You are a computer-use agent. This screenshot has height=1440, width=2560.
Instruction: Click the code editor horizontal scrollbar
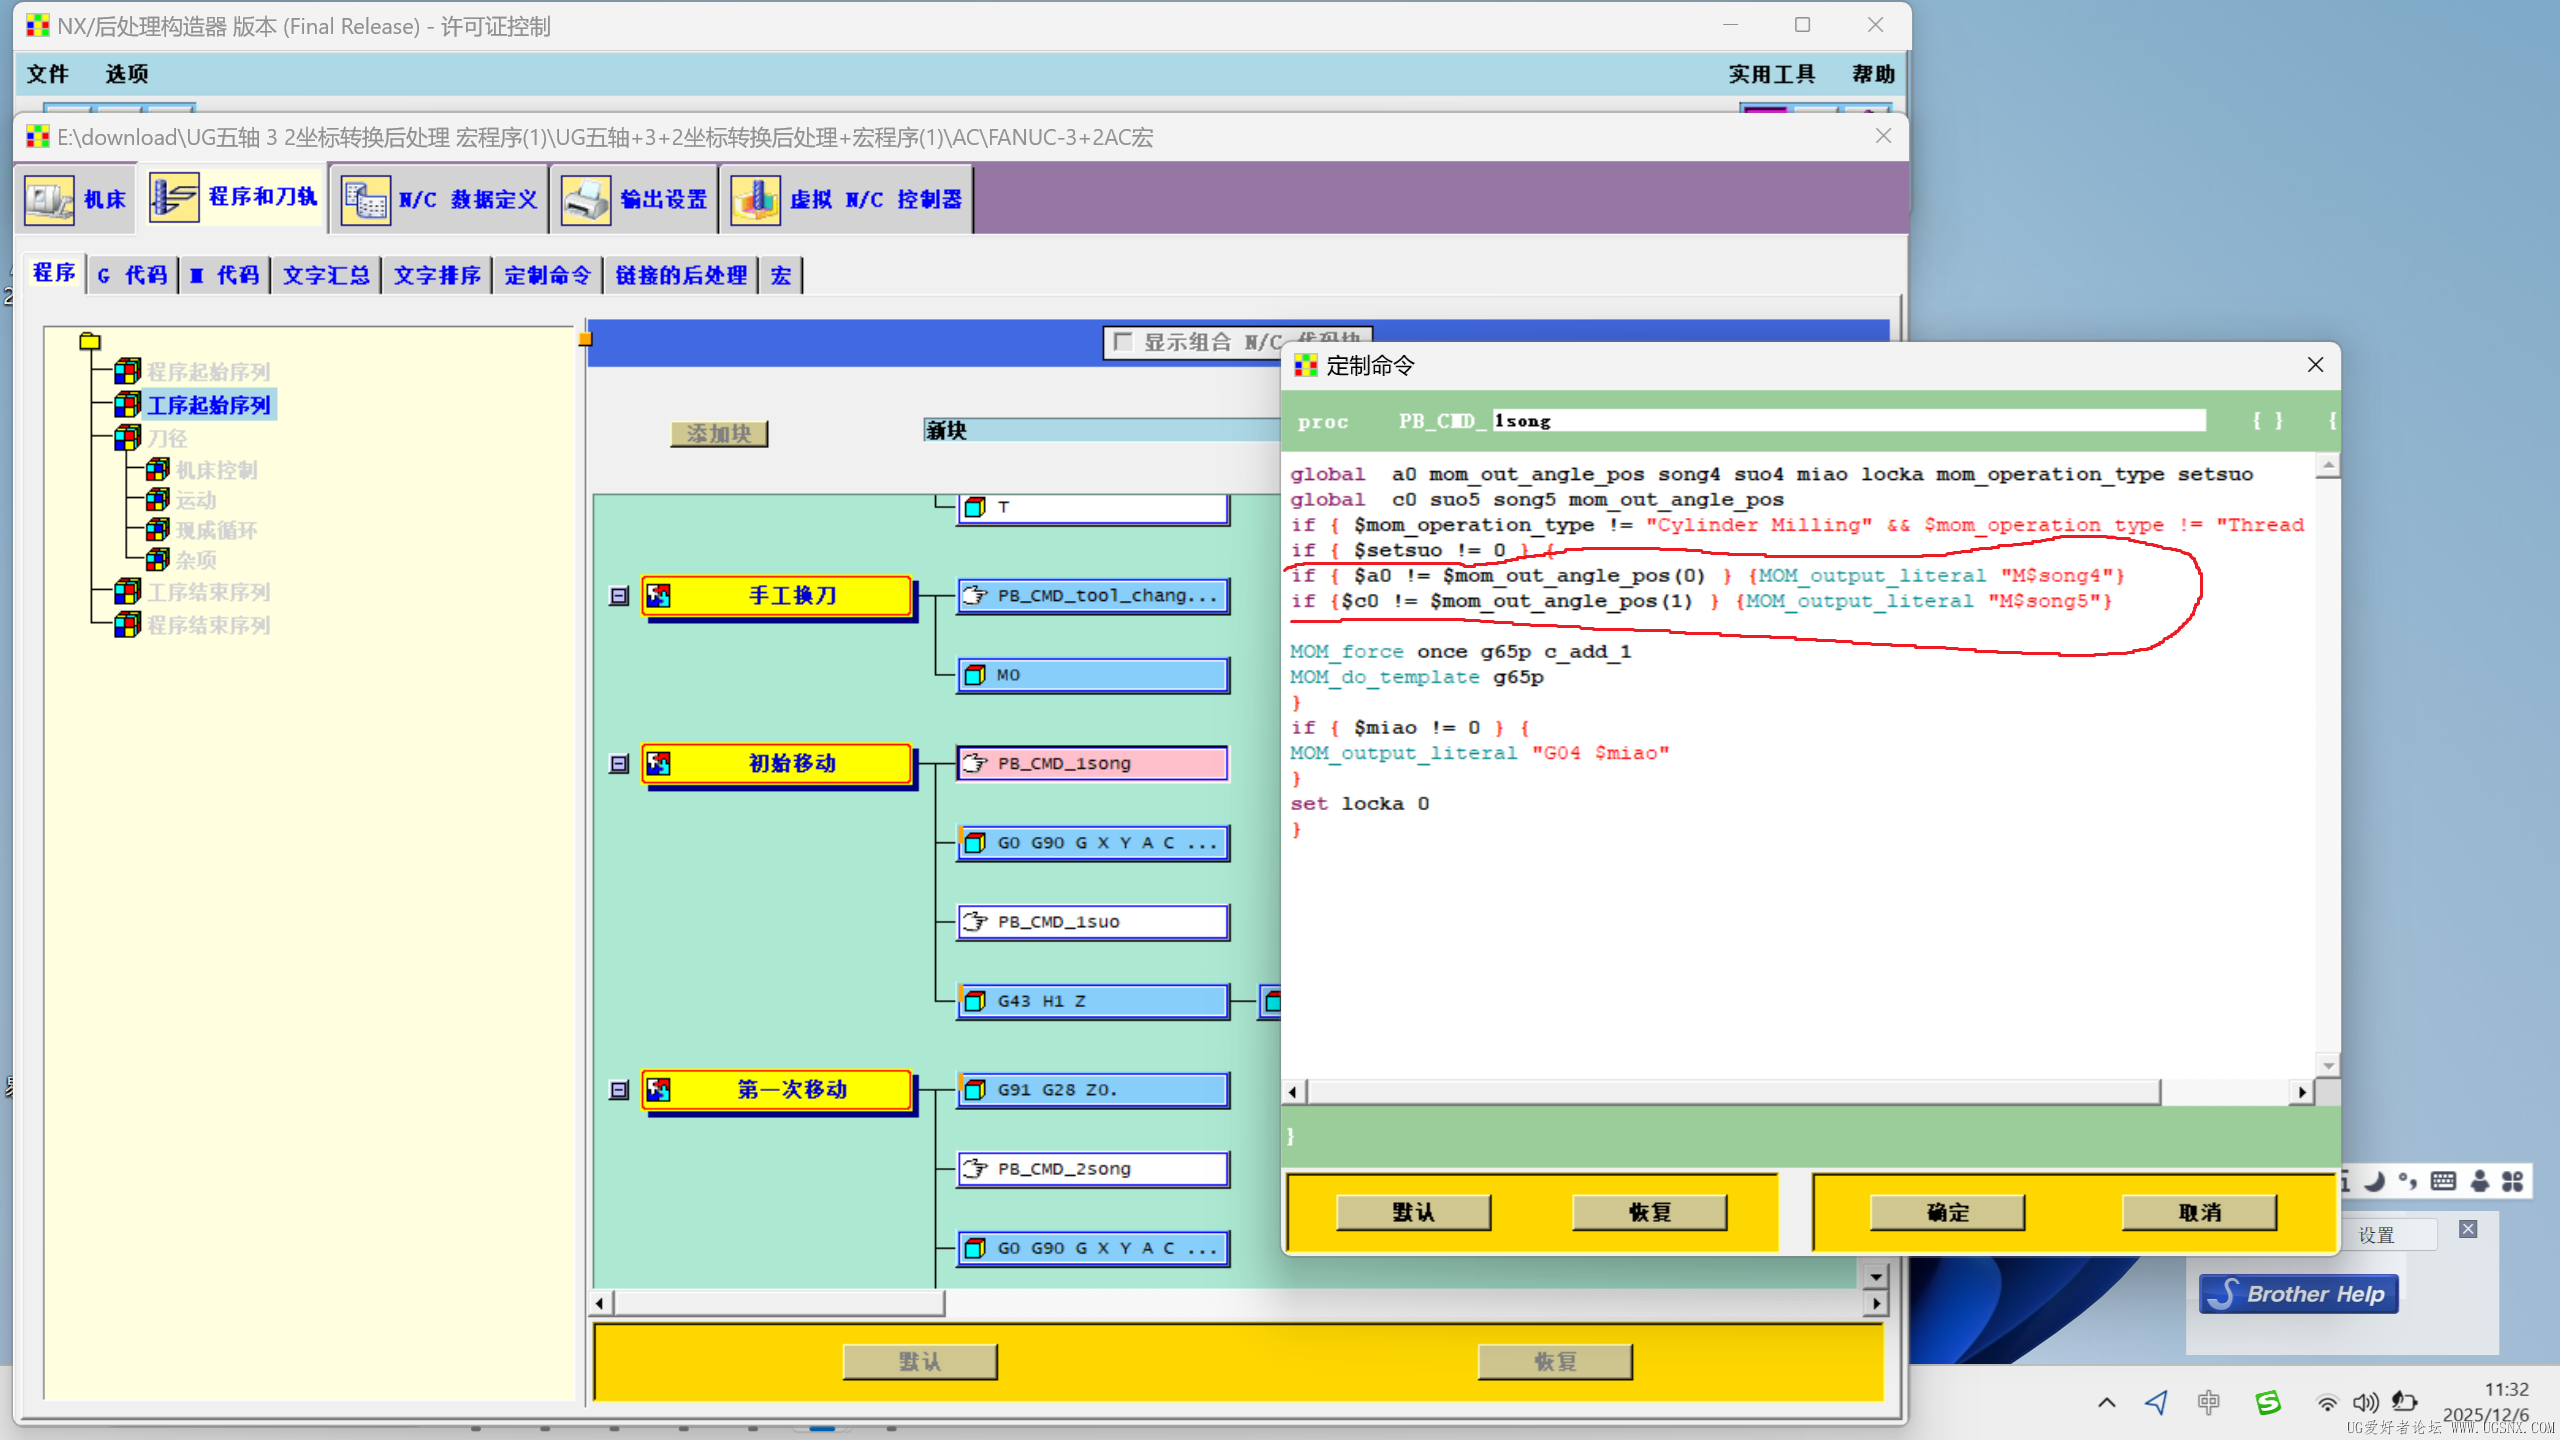click(x=1732, y=1092)
